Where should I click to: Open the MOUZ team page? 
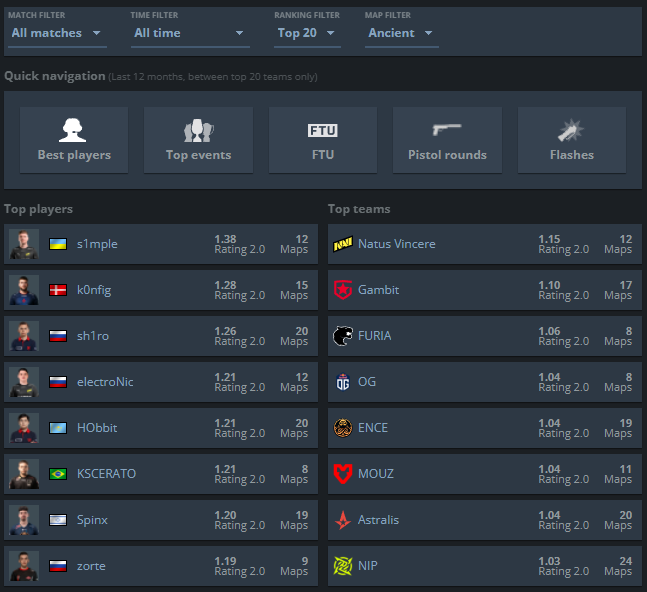click(376, 474)
